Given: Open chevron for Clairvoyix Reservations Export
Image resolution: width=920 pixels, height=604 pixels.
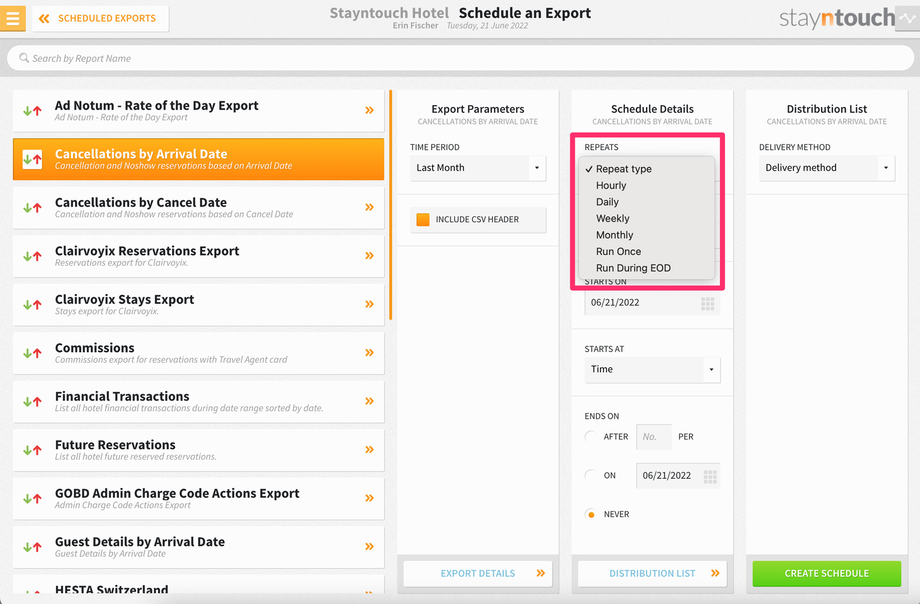Looking at the screenshot, I should coord(369,255).
